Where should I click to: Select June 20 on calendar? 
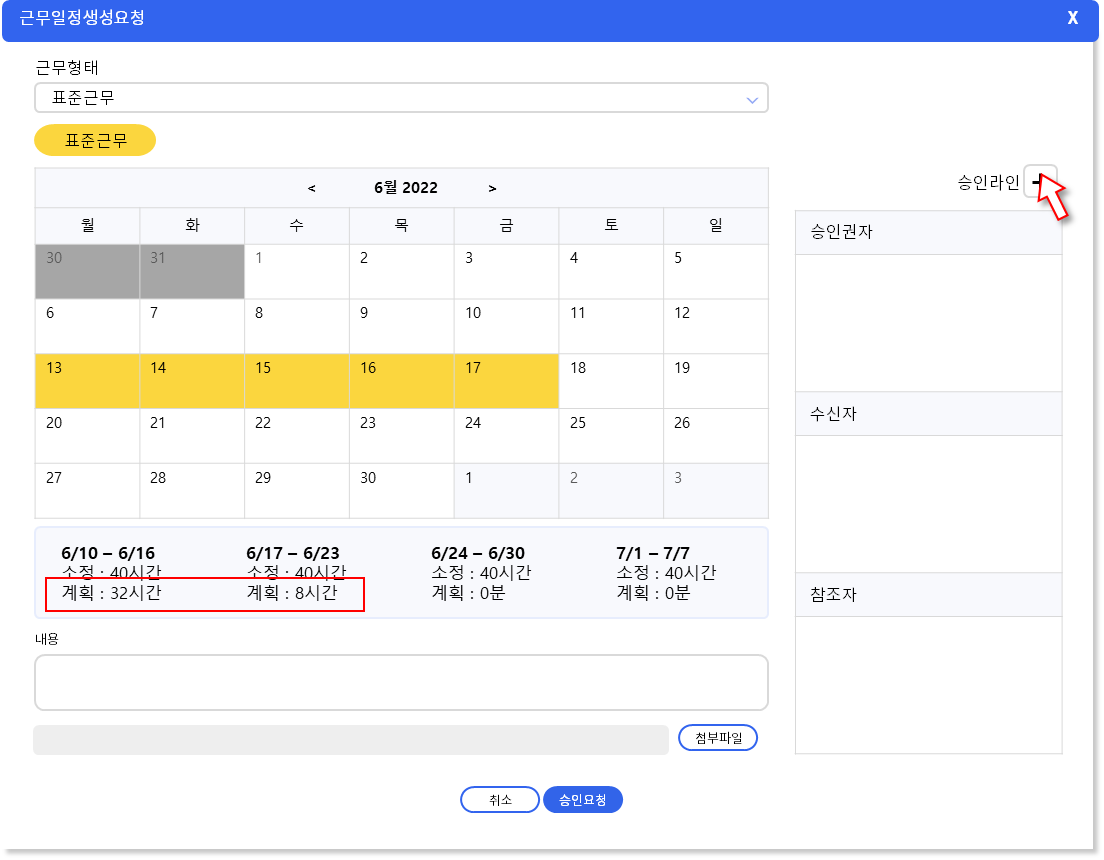click(87, 436)
